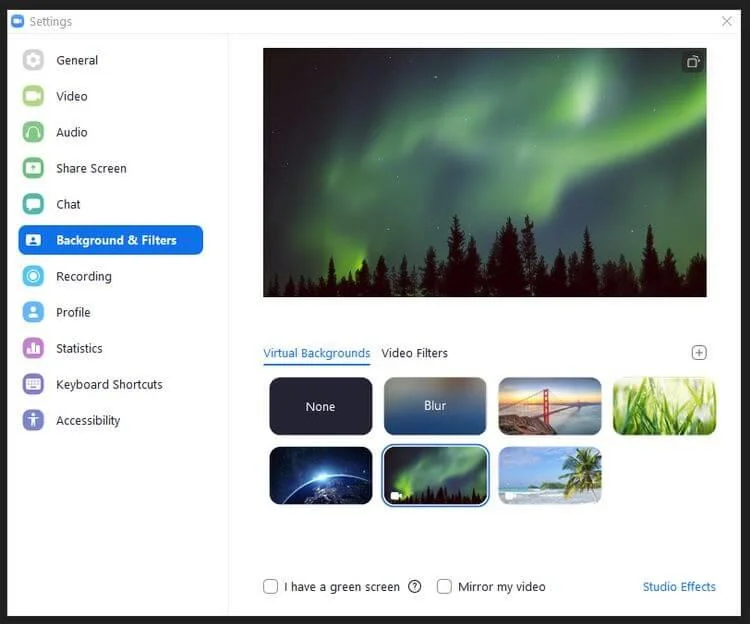
Task: Open the General settings icon
Action: click(33, 60)
